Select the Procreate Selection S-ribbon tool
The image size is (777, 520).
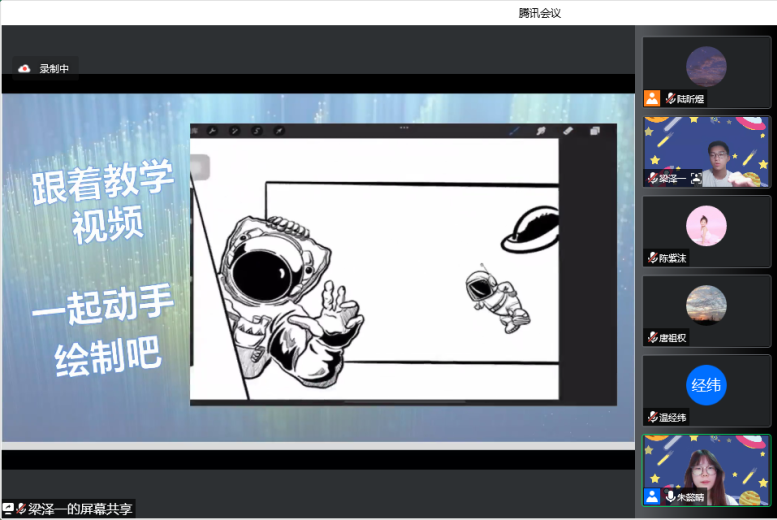[x=257, y=131]
